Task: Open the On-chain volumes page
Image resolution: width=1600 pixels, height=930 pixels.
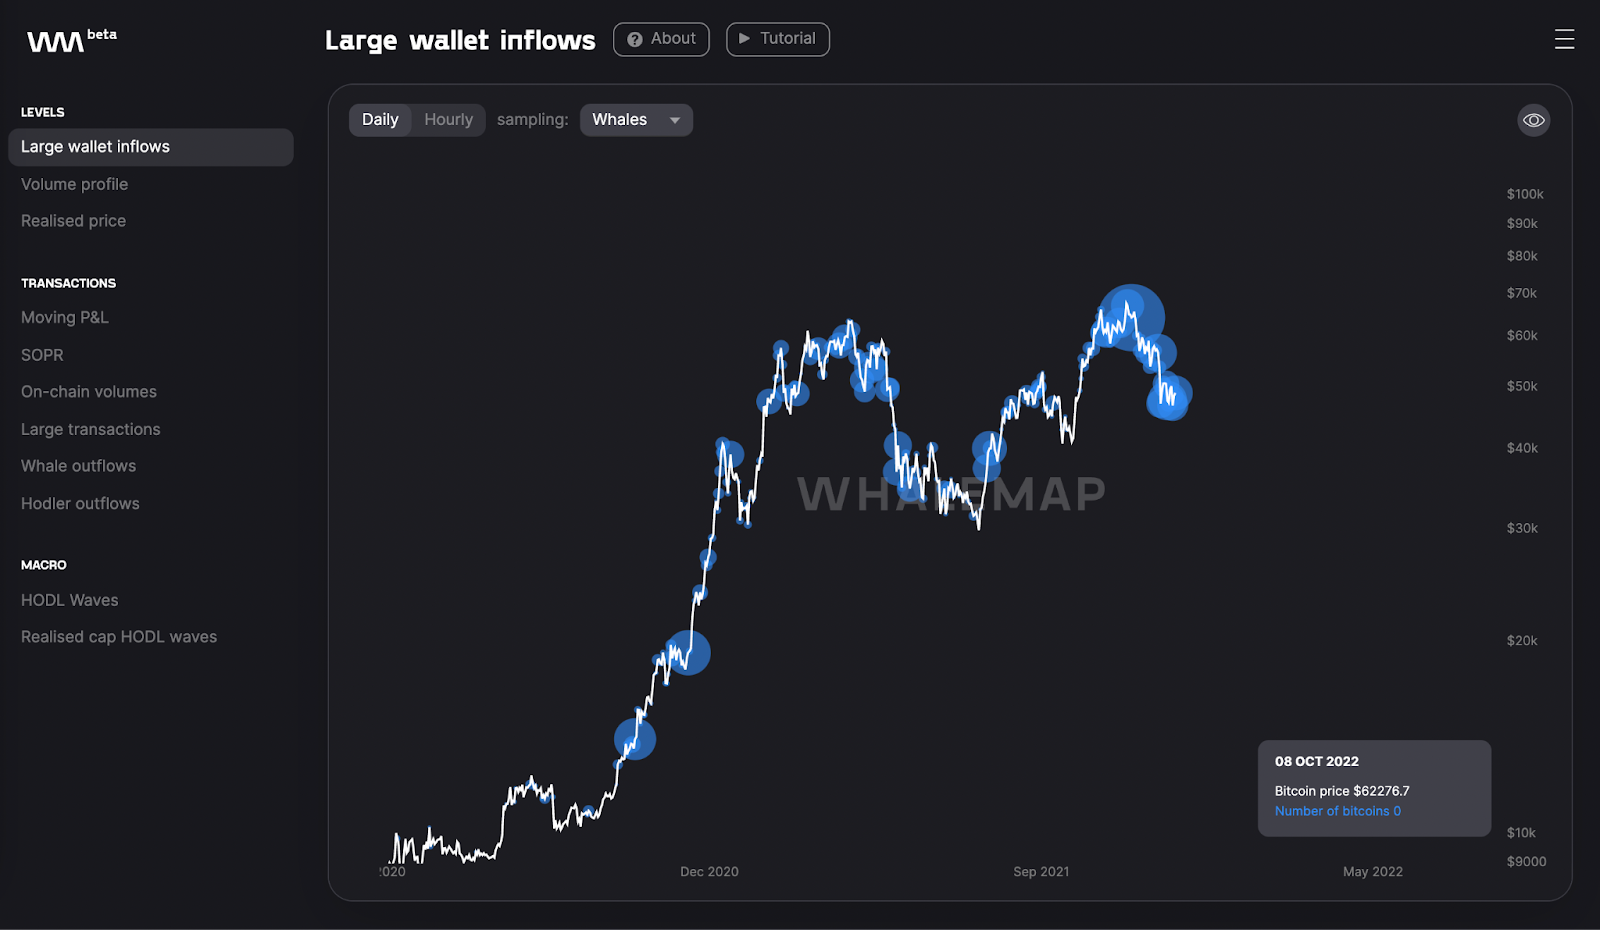Action: (88, 391)
